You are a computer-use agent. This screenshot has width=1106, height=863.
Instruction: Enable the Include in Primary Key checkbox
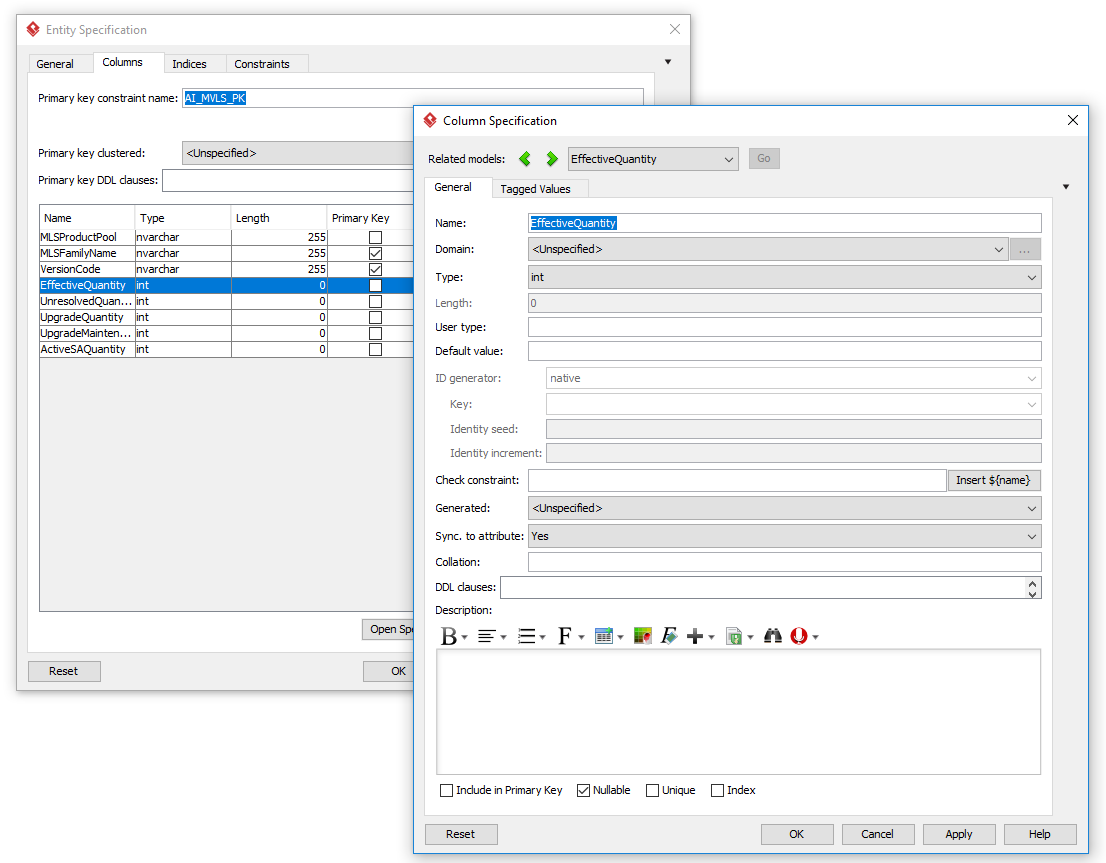[447, 791]
